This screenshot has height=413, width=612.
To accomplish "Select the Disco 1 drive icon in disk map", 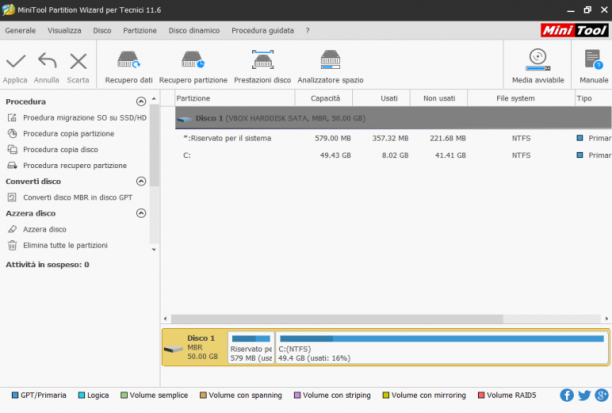I will coord(173,349).
